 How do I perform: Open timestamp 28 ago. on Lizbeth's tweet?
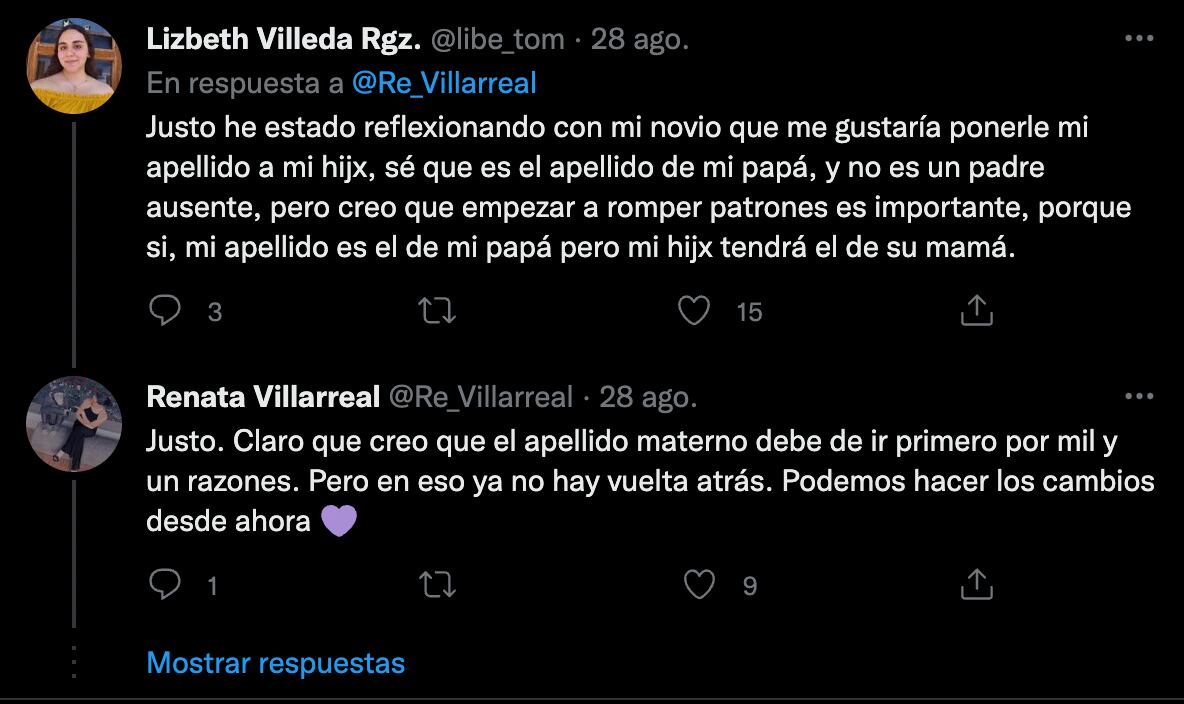[640, 39]
